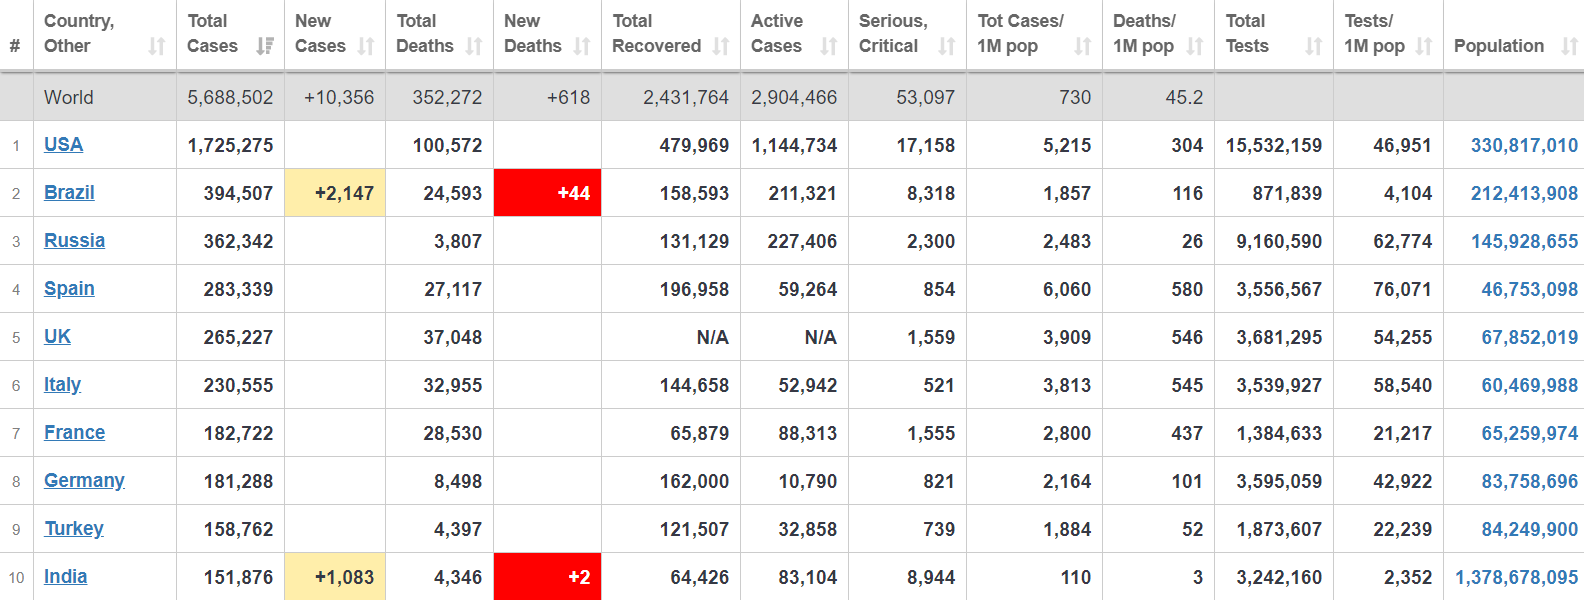The image size is (1584, 600).
Task: Sort by New Cases using arrow icon
Action: [366, 46]
